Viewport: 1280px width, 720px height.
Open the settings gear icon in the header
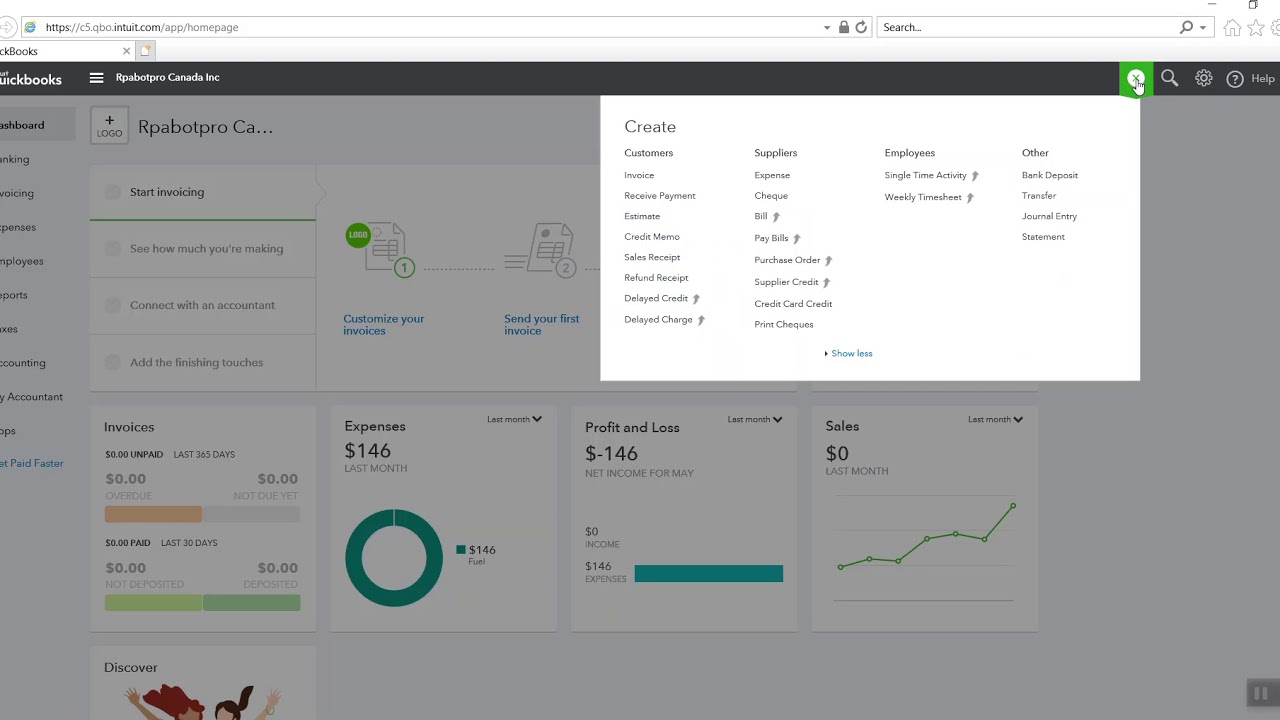coord(1204,78)
